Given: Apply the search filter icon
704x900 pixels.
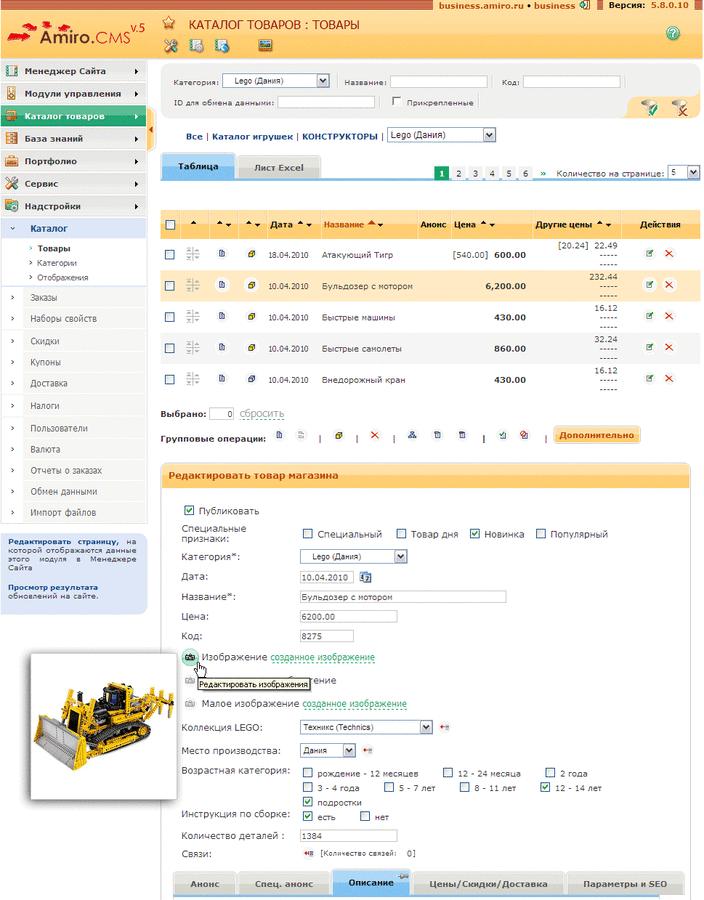Looking at the screenshot, I should [649, 106].
